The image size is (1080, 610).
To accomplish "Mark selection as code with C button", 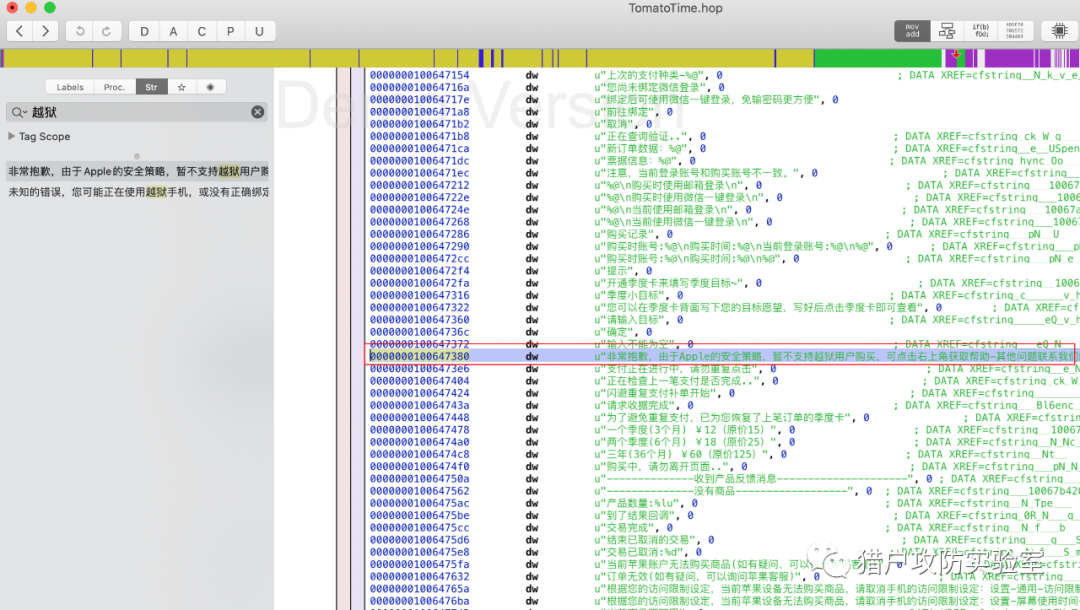I will (x=202, y=31).
